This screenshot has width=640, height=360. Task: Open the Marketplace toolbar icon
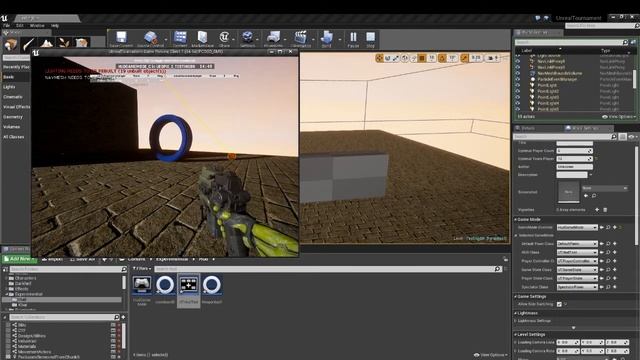click(202, 39)
